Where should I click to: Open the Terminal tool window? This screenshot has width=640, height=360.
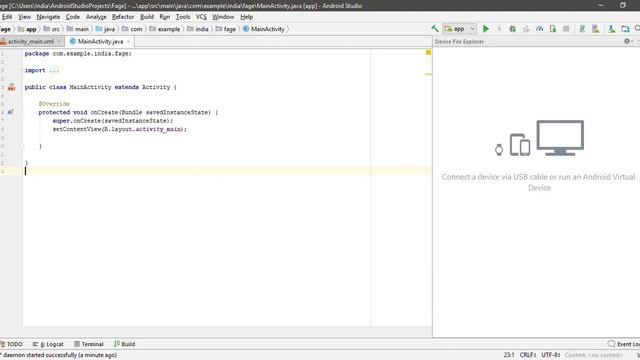click(x=89, y=344)
